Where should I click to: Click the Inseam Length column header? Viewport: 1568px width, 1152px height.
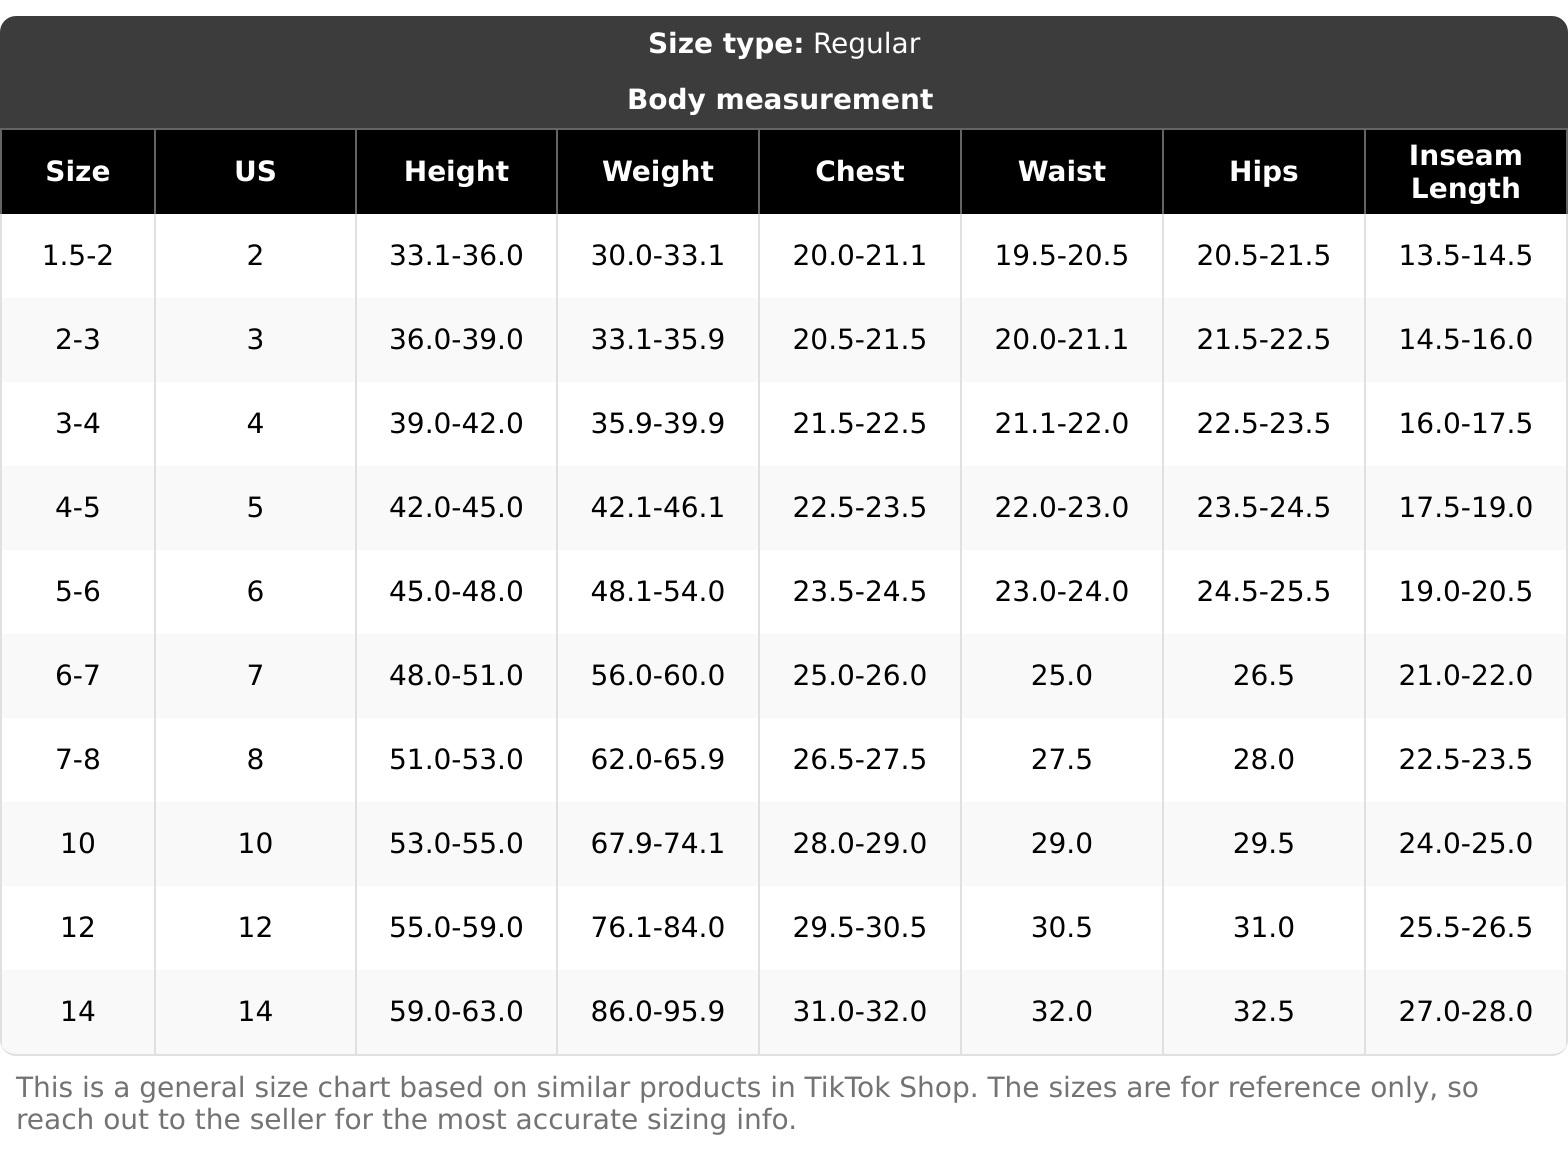[1465, 172]
